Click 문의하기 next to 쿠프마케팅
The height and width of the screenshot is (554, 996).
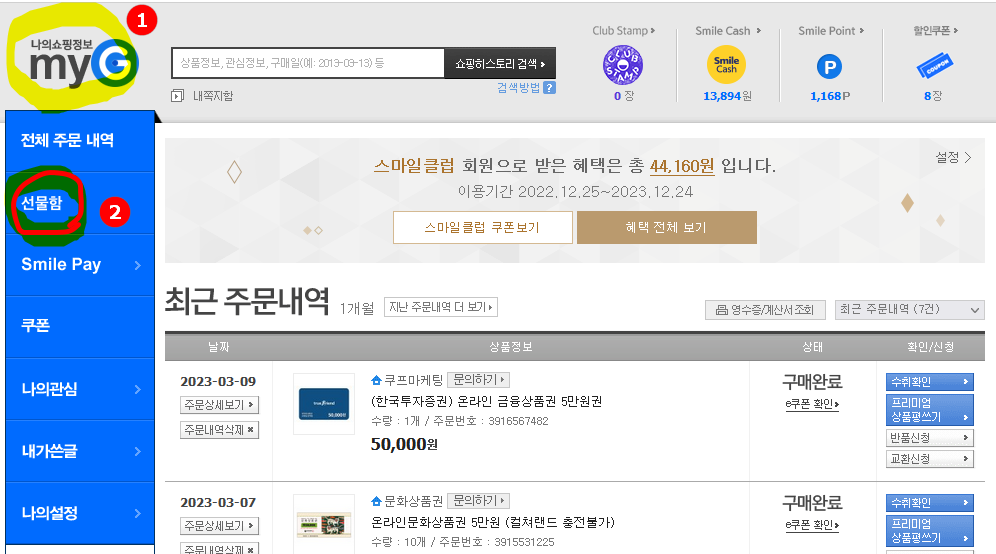pos(478,380)
